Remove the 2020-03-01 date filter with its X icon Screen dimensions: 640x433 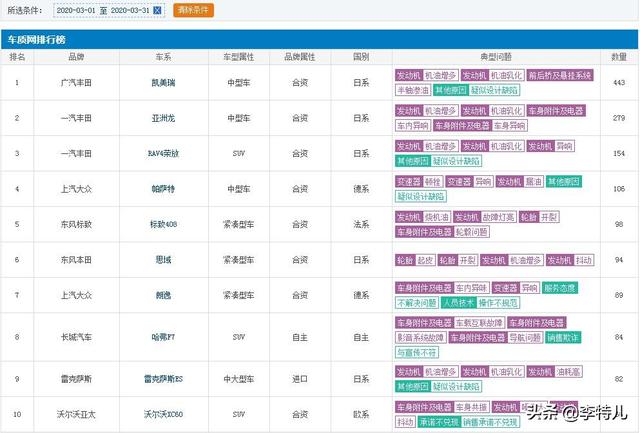tap(157, 11)
